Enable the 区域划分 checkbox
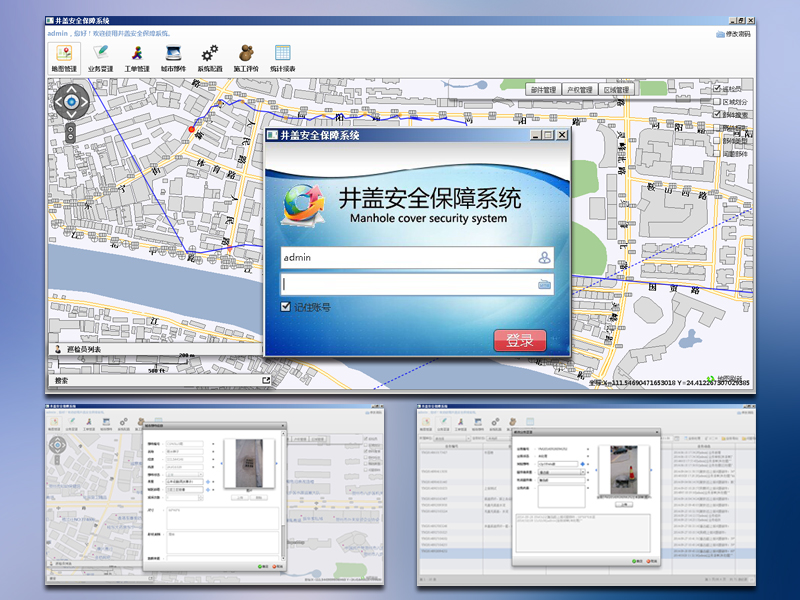This screenshot has width=800, height=600. tap(717, 102)
